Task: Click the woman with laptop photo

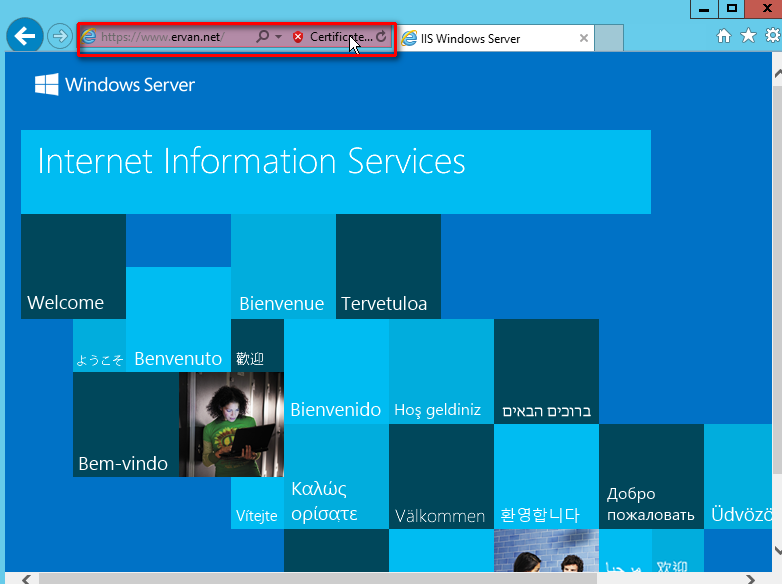Action: click(231, 424)
